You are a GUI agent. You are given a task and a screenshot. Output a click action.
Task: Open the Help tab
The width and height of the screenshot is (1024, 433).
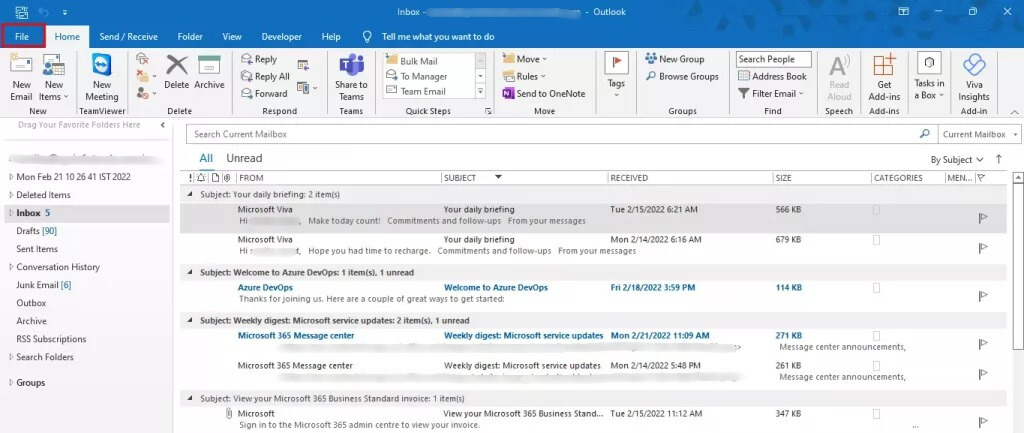tap(331, 37)
